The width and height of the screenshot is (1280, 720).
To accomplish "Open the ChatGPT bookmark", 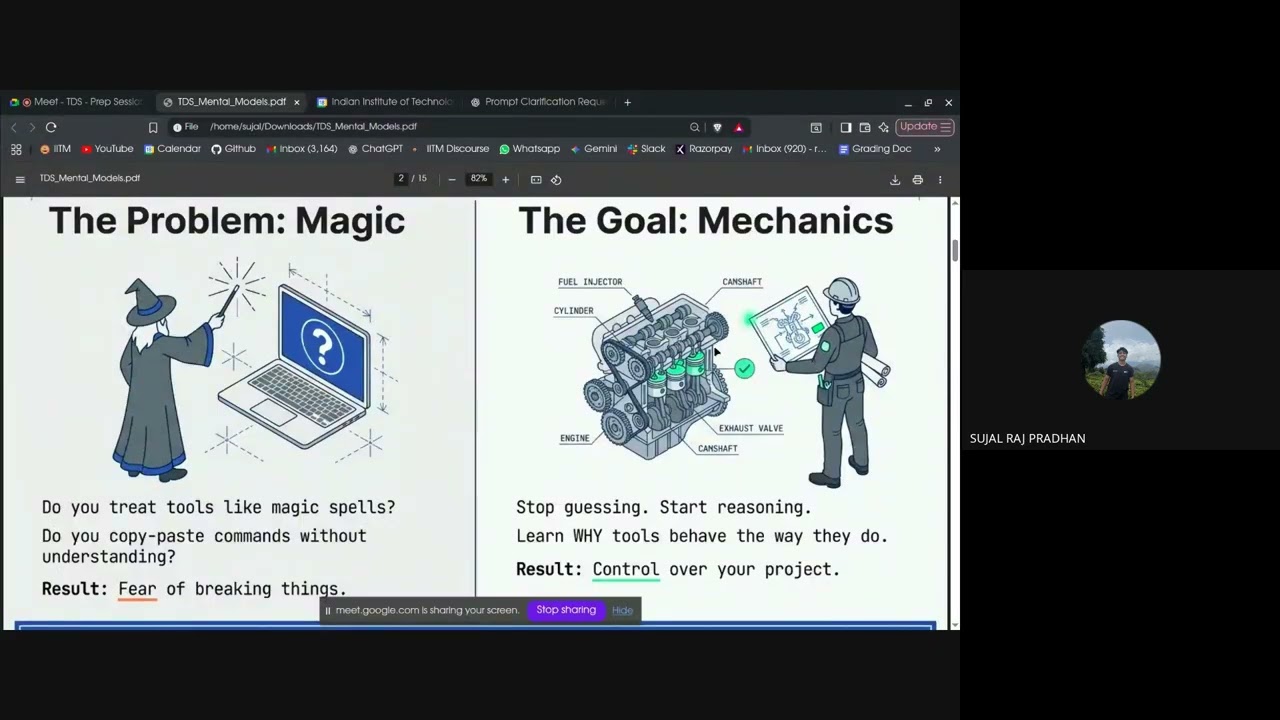I will [x=375, y=149].
